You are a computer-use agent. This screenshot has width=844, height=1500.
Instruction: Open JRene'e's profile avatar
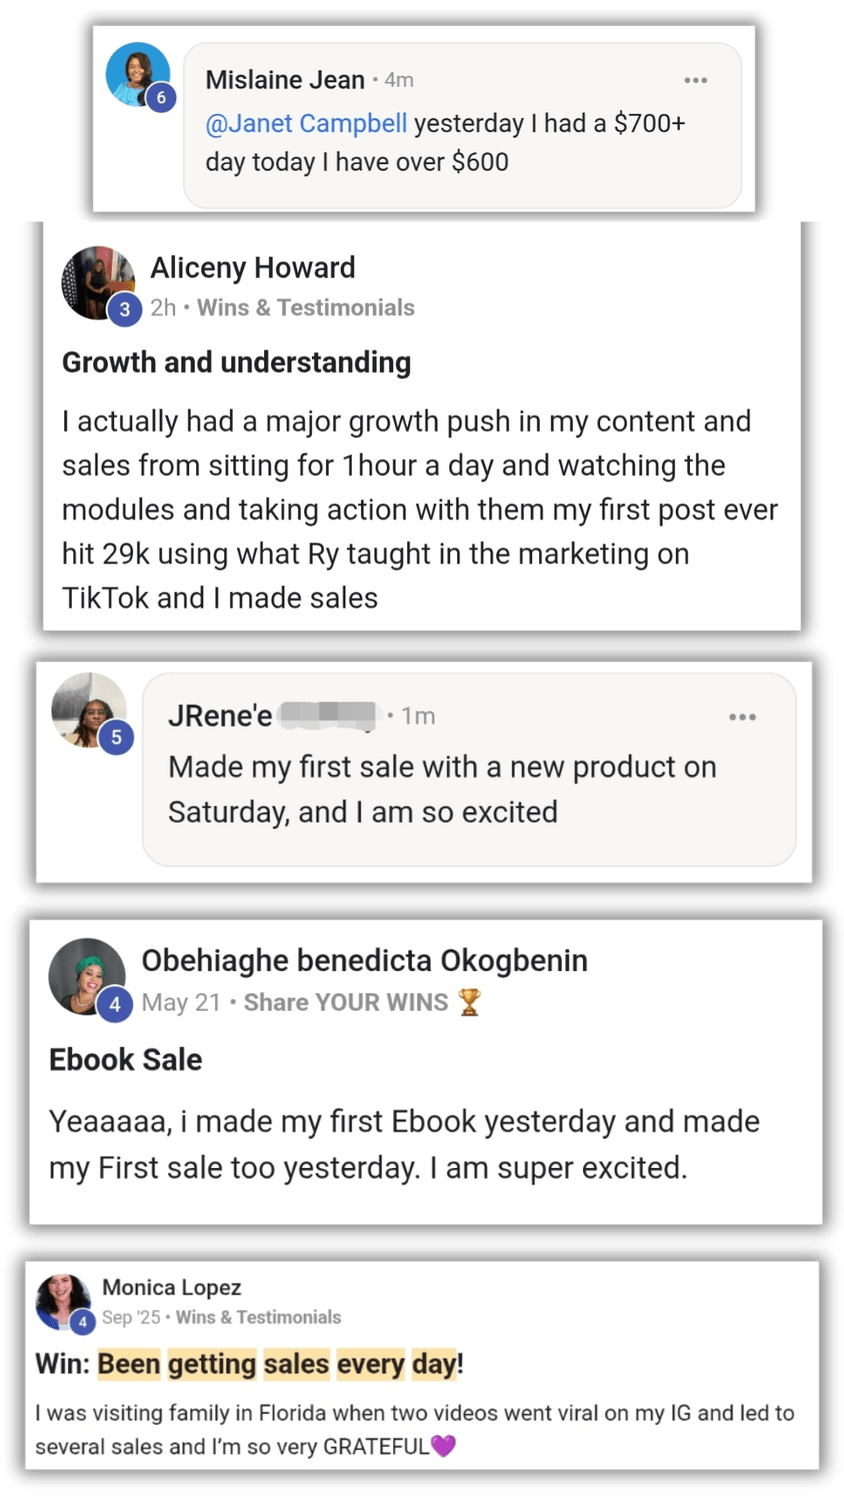[86, 708]
